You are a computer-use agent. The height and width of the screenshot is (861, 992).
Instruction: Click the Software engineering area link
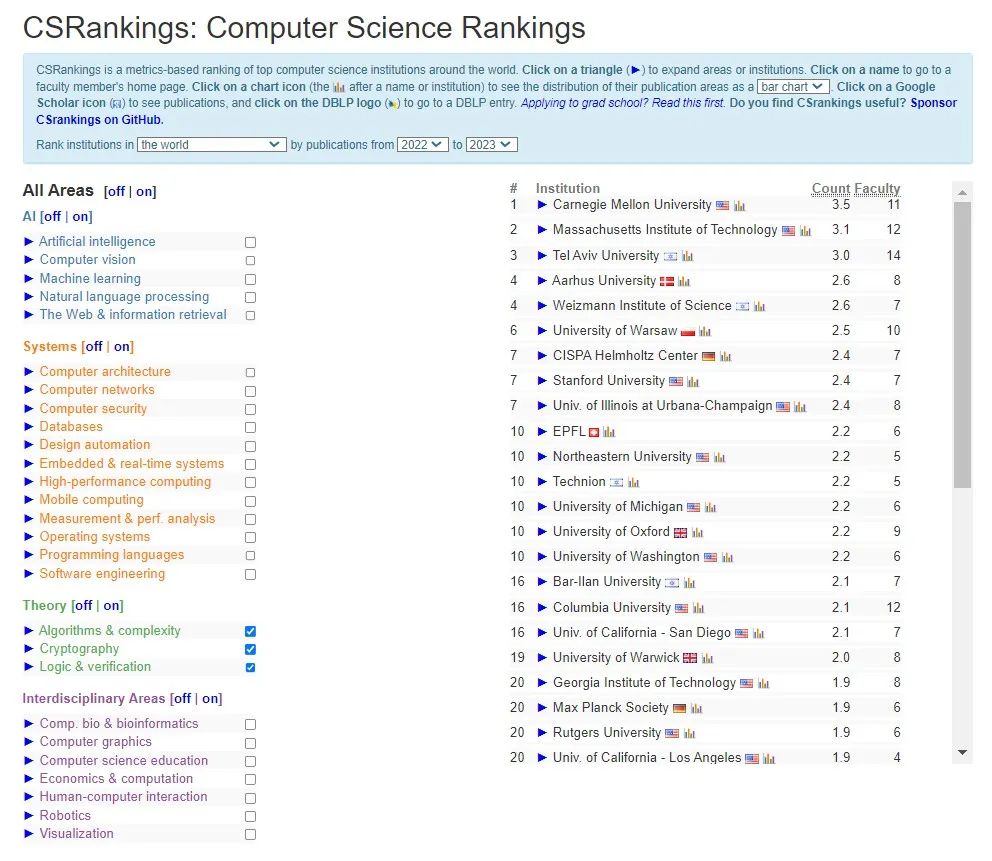[x=102, y=574]
